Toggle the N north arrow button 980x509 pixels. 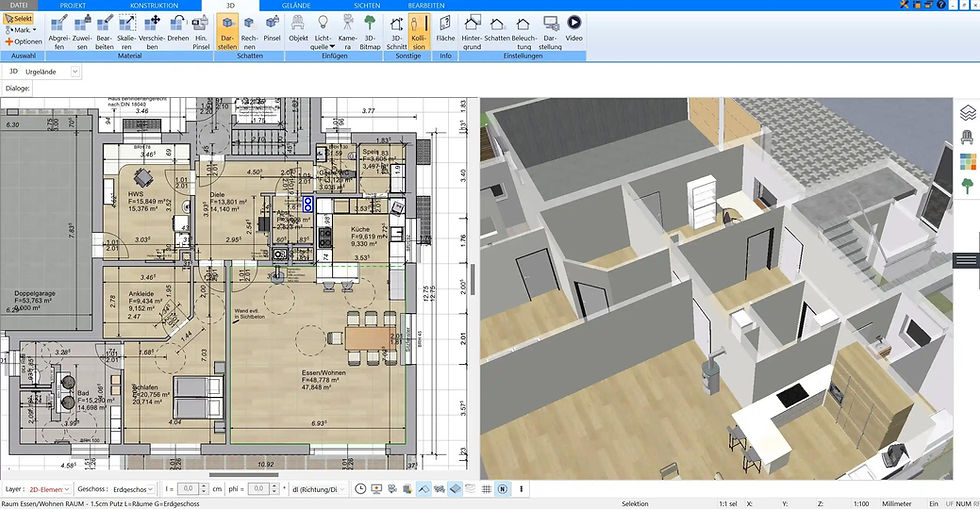pyautogui.click(x=502, y=489)
